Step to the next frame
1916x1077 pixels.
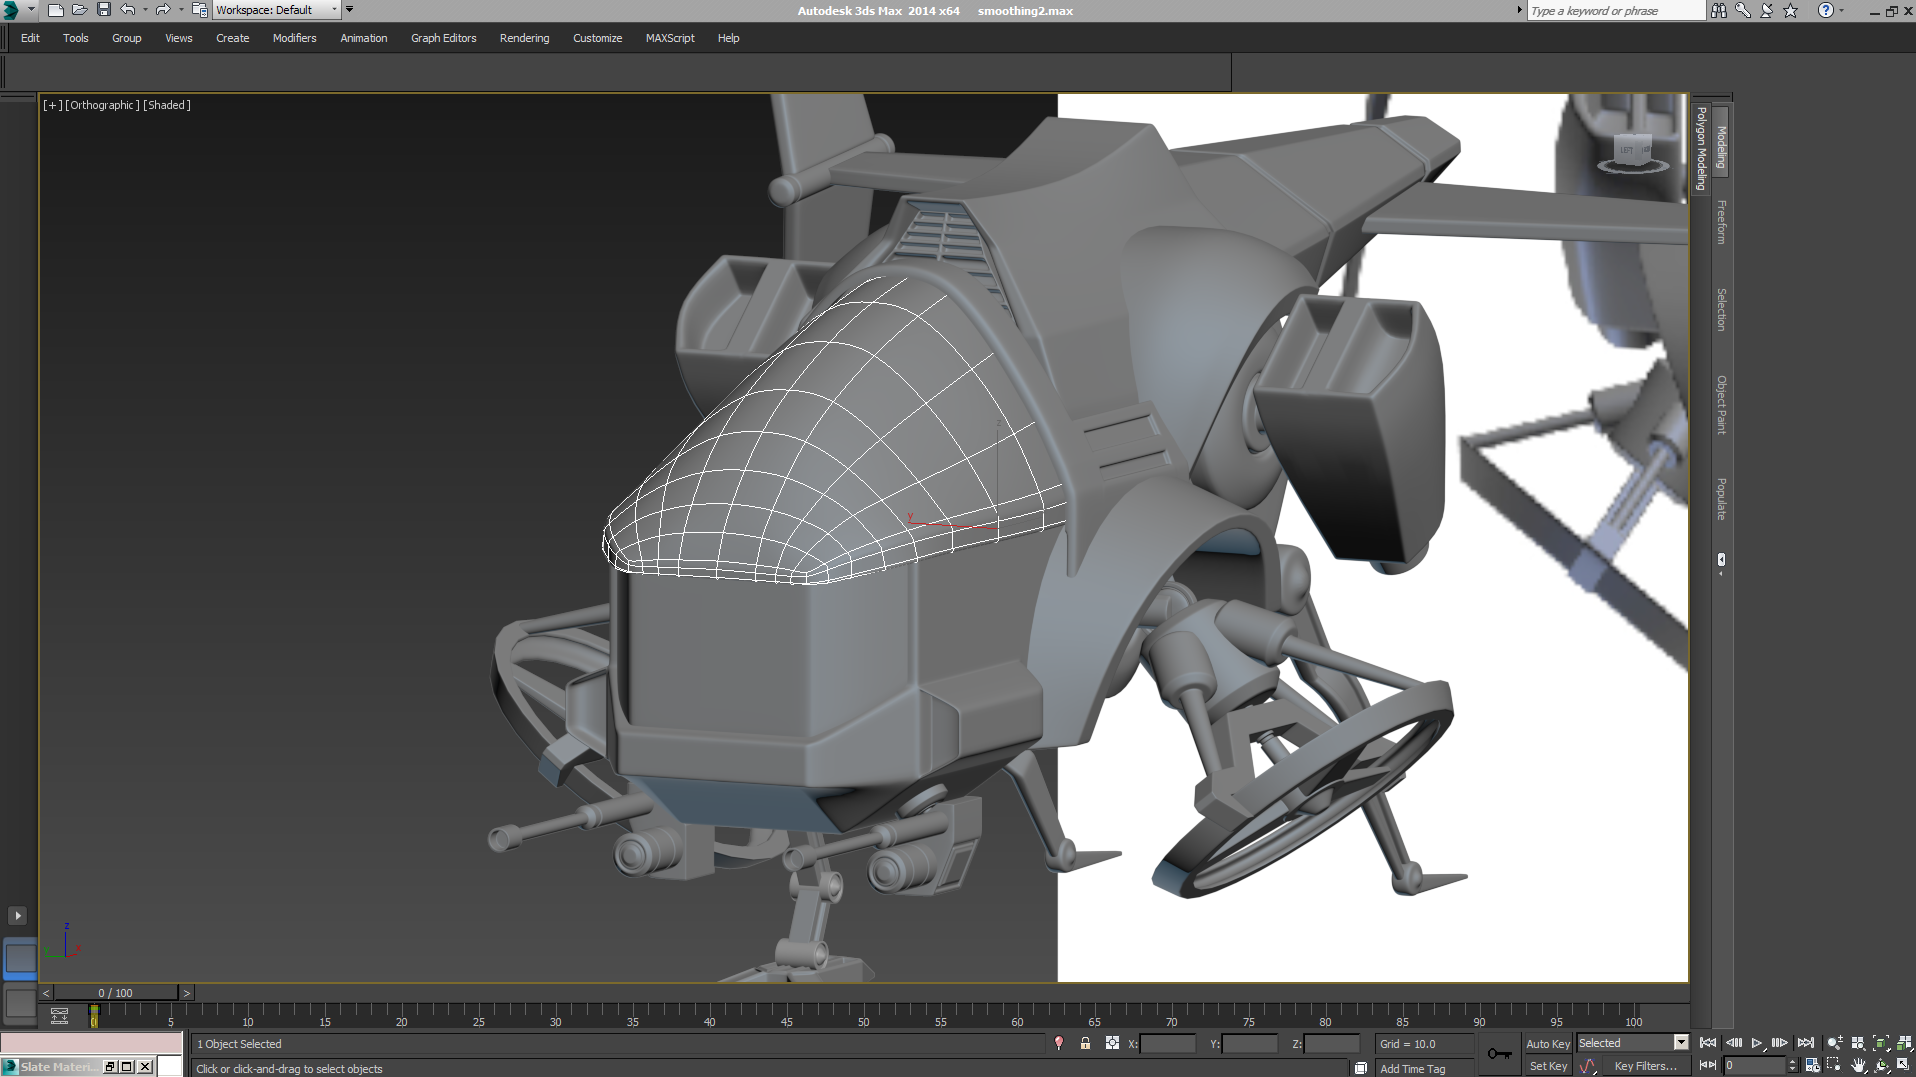pos(1780,1043)
